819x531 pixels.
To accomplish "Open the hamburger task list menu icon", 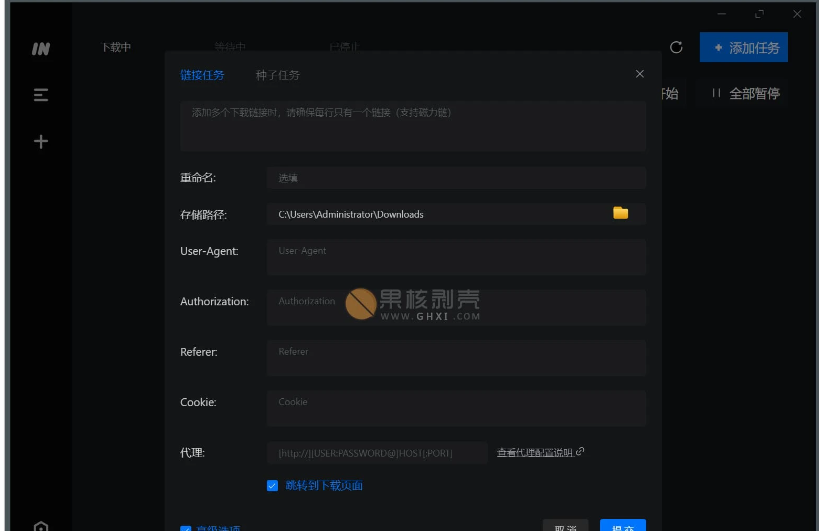I will click(41, 95).
